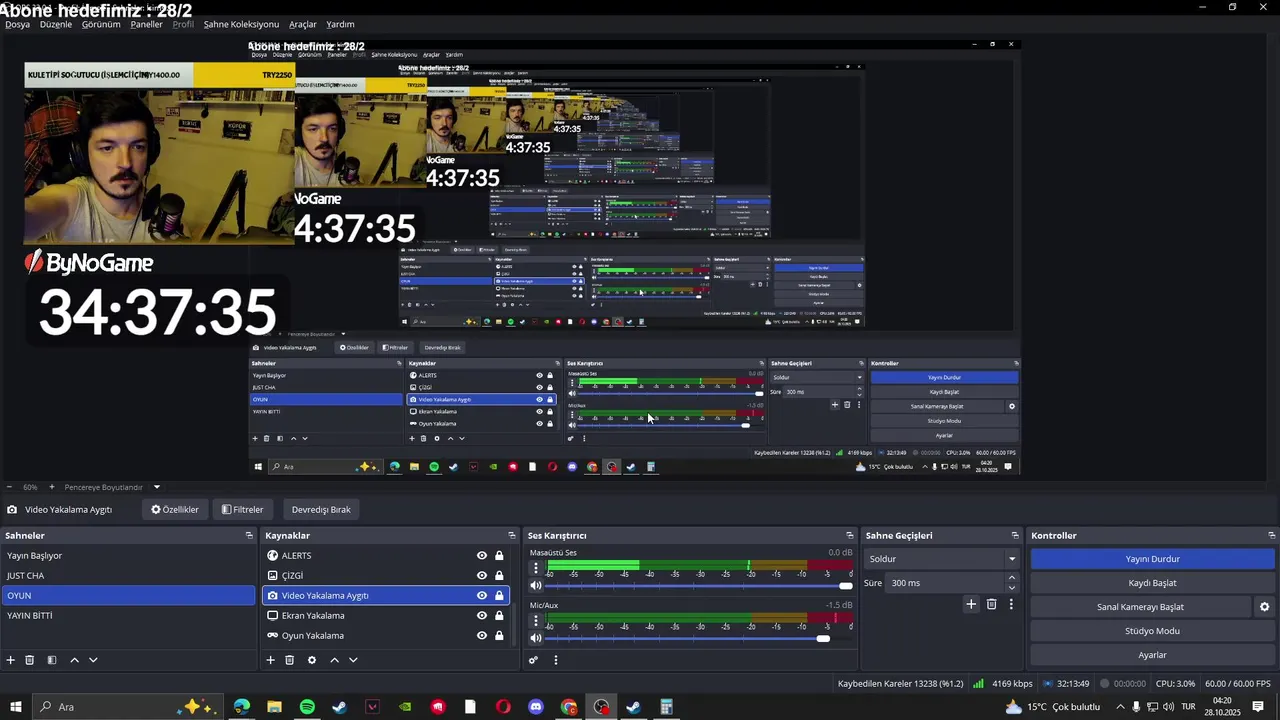Open the Pencereye Boyutlandır preview scaling dropdown
This screenshot has width=1280, height=720.
pyautogui.click(x=112, y=487)
